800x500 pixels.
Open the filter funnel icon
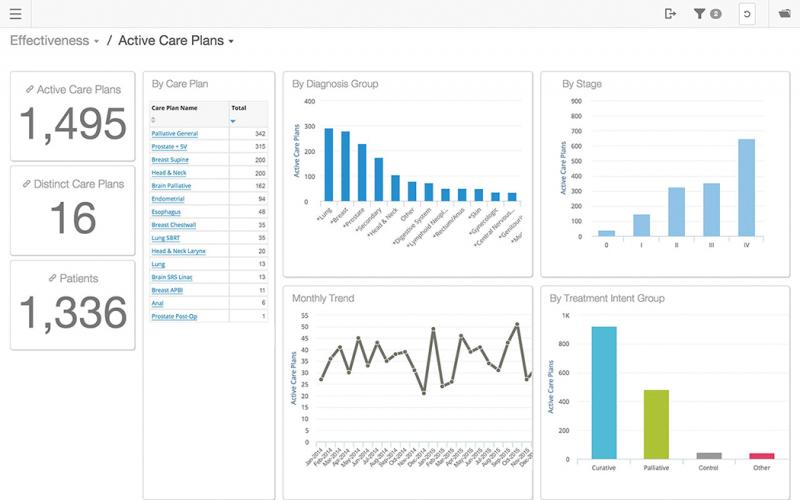[700, 14]
